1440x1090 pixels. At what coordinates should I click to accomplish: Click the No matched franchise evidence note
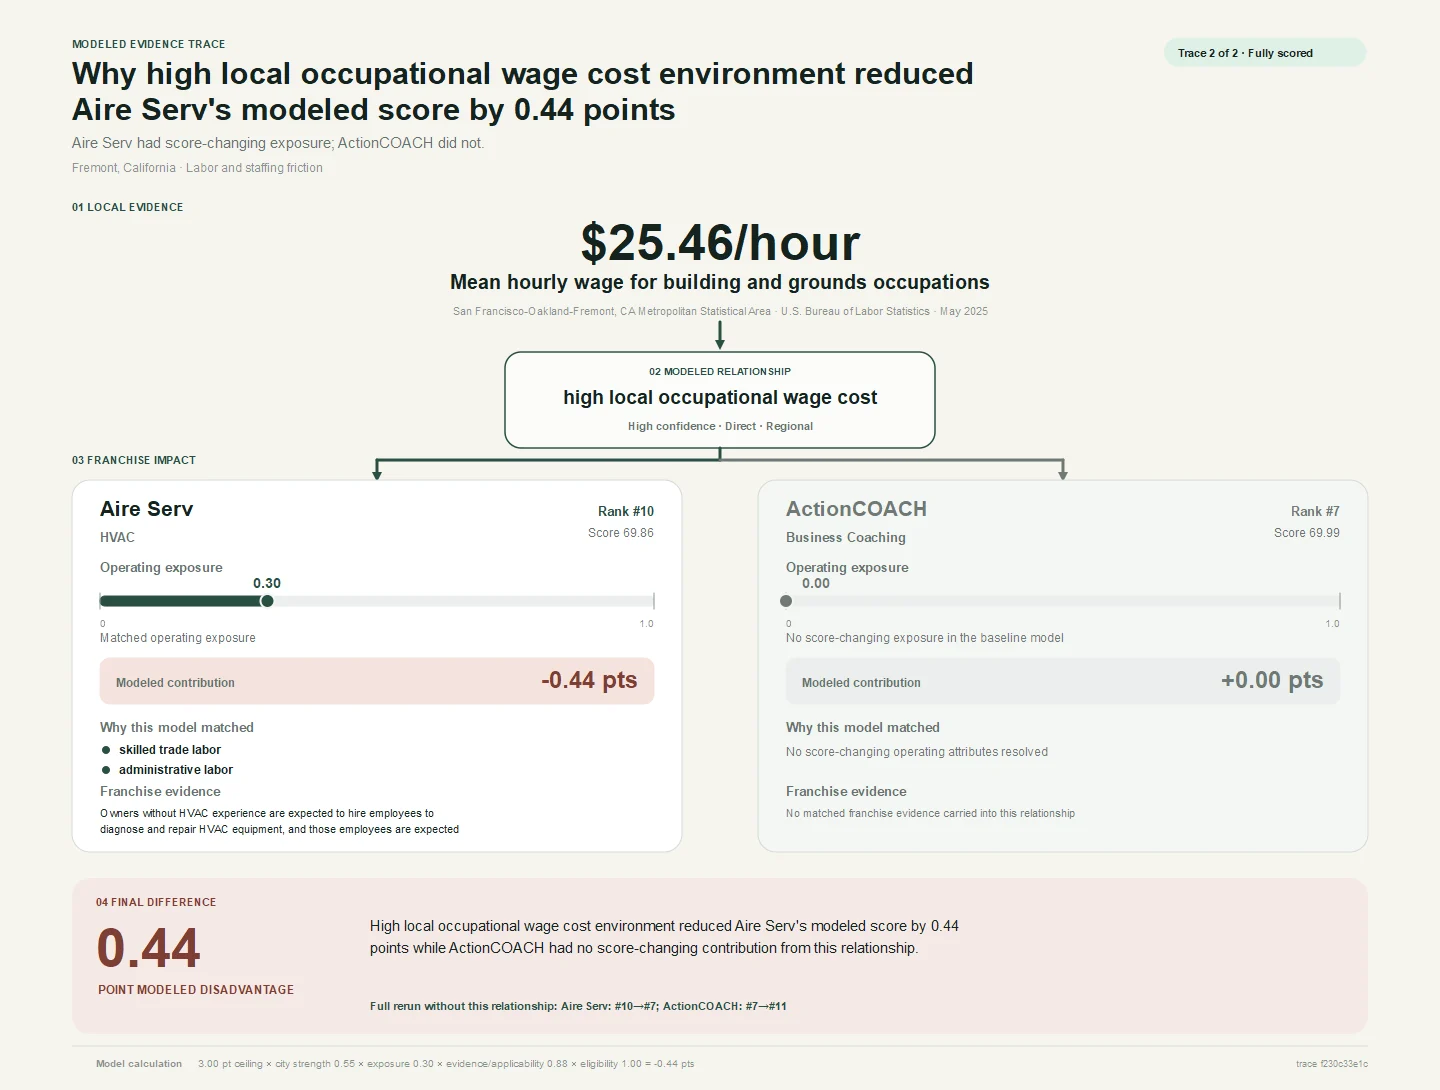(x=930, y=813)
